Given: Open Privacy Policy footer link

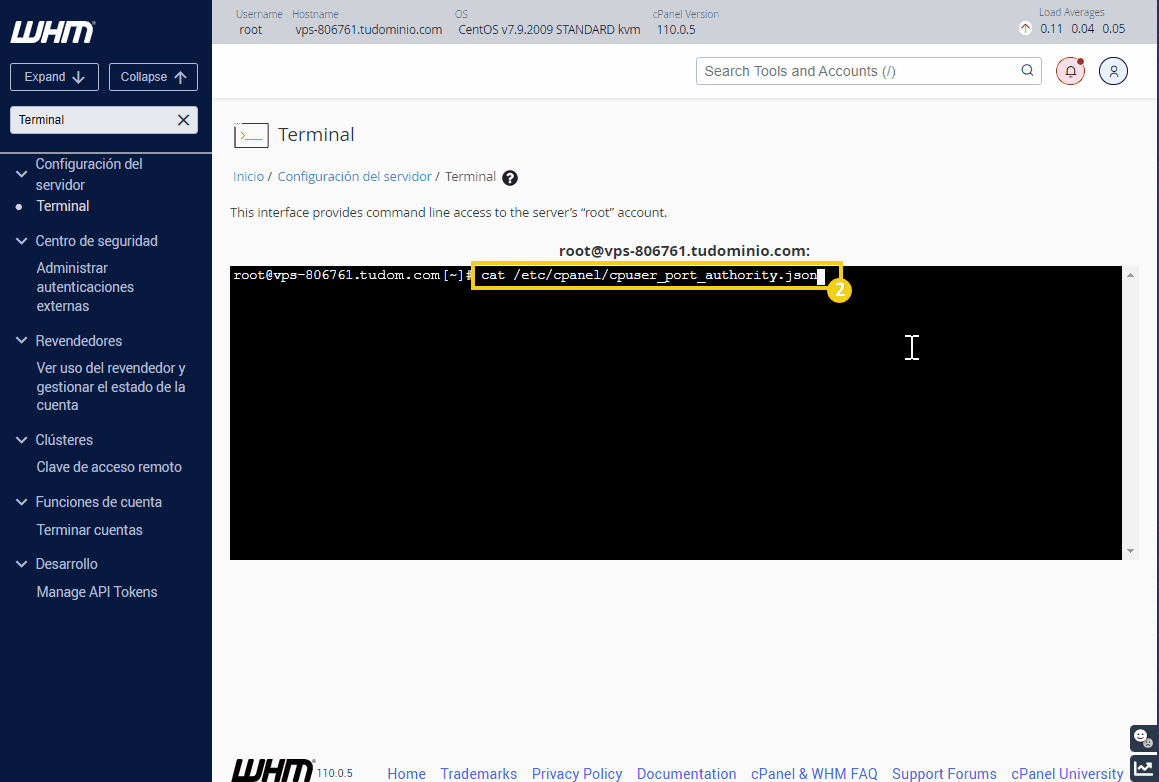Looking at the screenshot, I should point(577,773).
